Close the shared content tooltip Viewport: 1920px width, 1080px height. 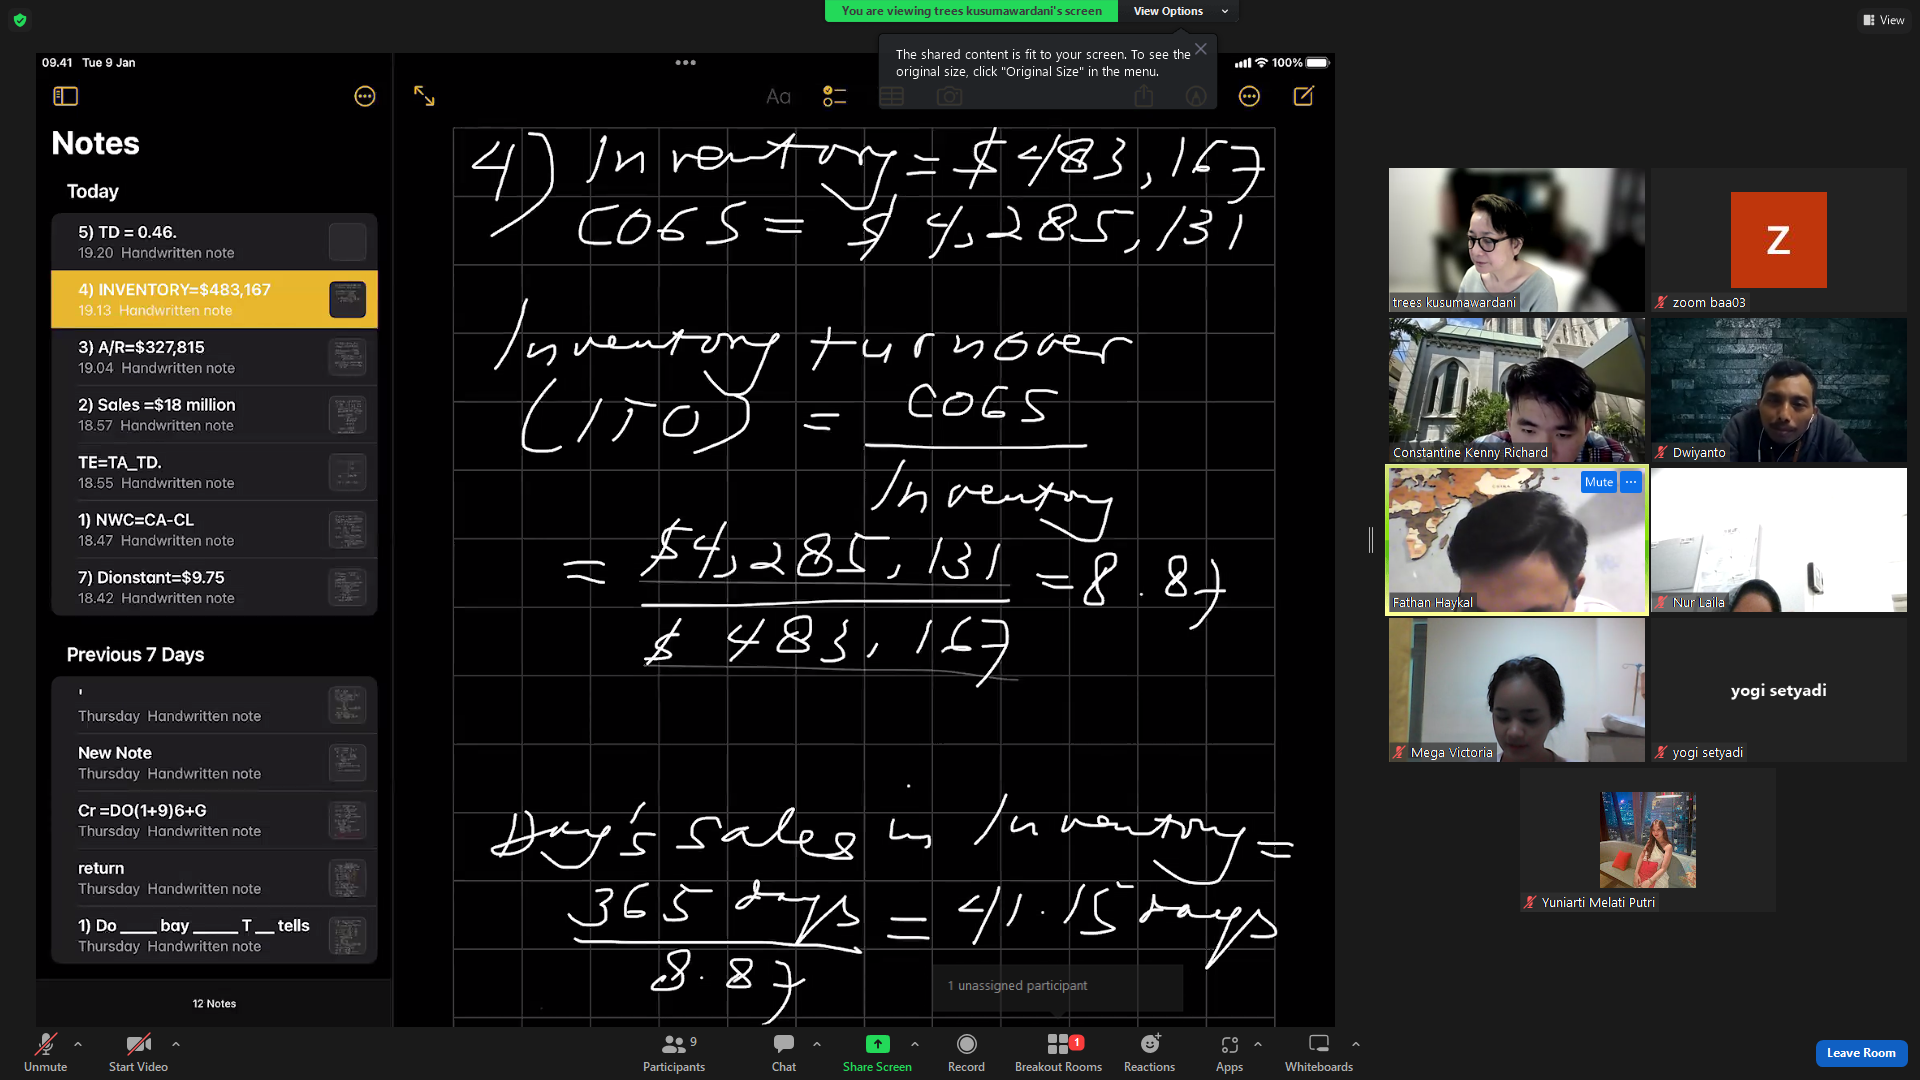[x=1201, y=49]
